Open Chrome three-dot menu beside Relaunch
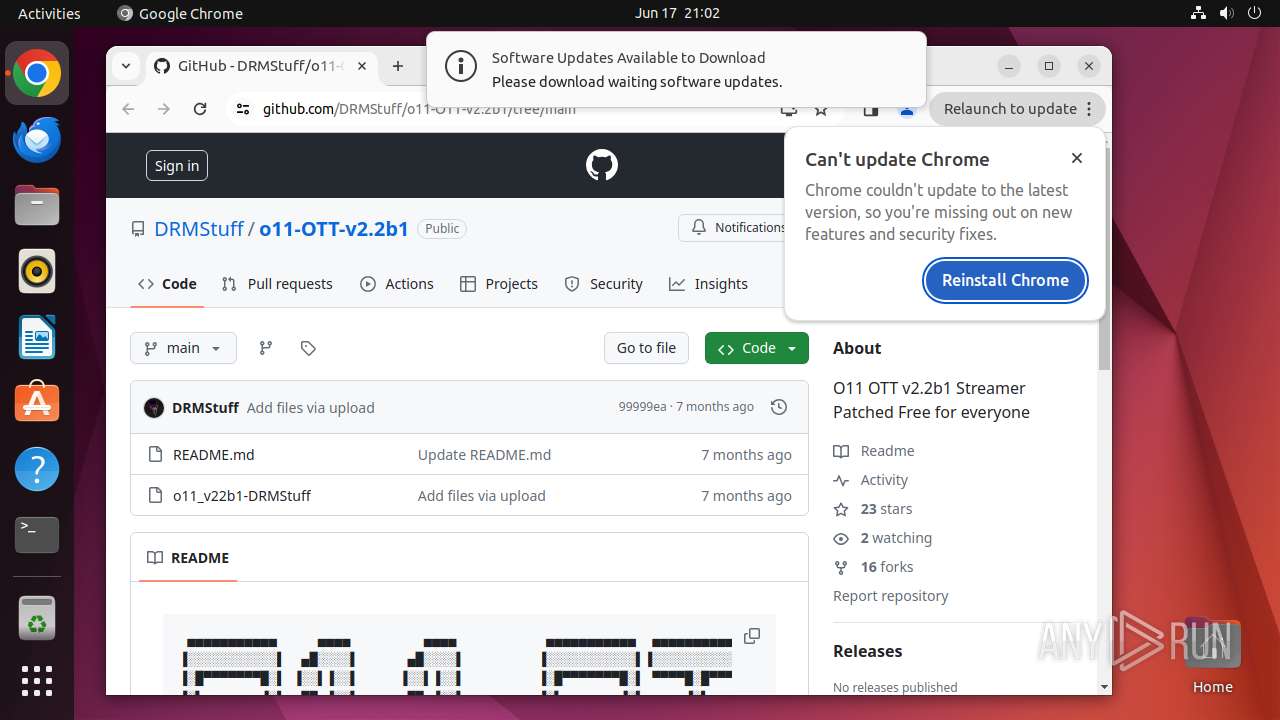The image size is (1280, 720). point(1091,109)
